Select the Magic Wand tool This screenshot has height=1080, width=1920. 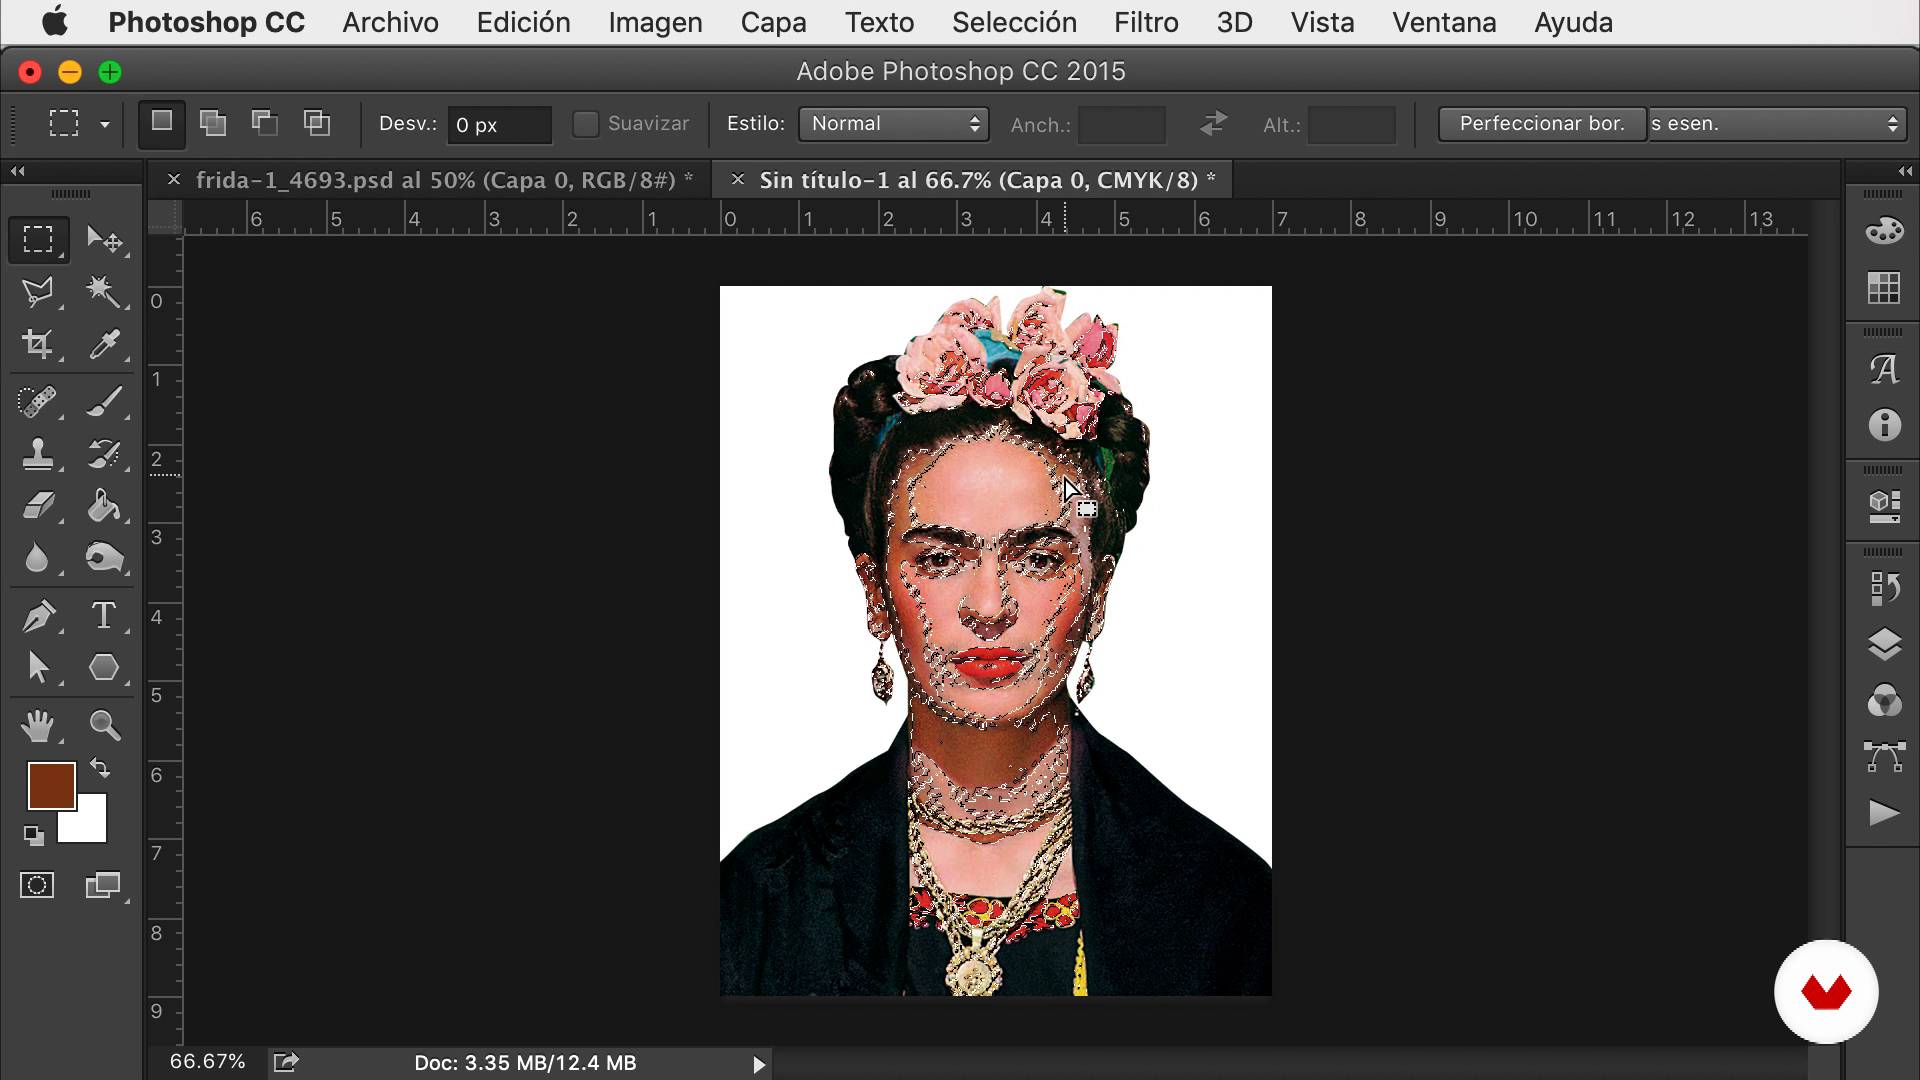tap(104, 292)
